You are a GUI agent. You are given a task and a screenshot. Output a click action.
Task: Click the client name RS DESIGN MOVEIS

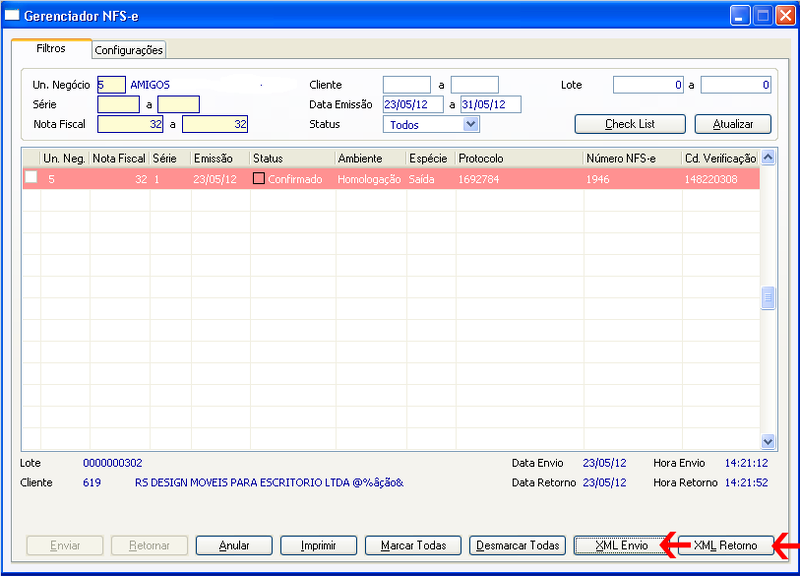pos(269,482)
